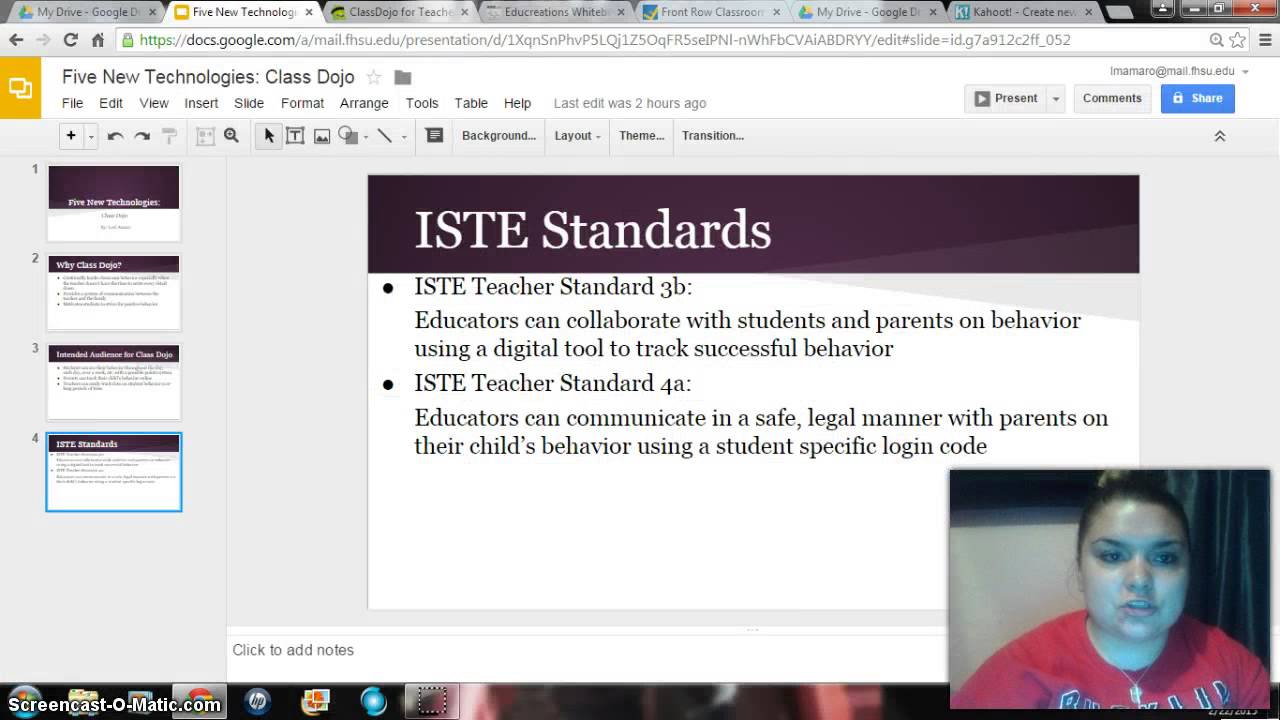Open the Slide menu
Viewport: 1280px width, 720px height.
(x=249, y=103)
